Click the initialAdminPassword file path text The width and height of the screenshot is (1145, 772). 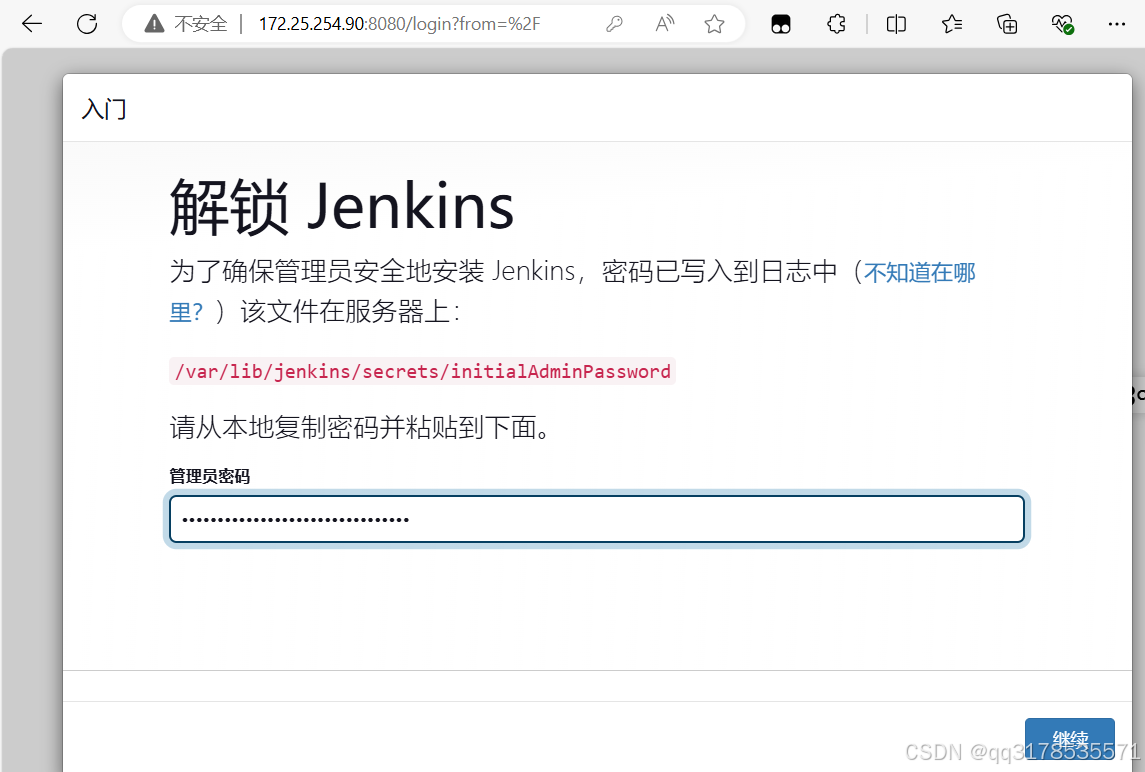[x=422, y=371]
